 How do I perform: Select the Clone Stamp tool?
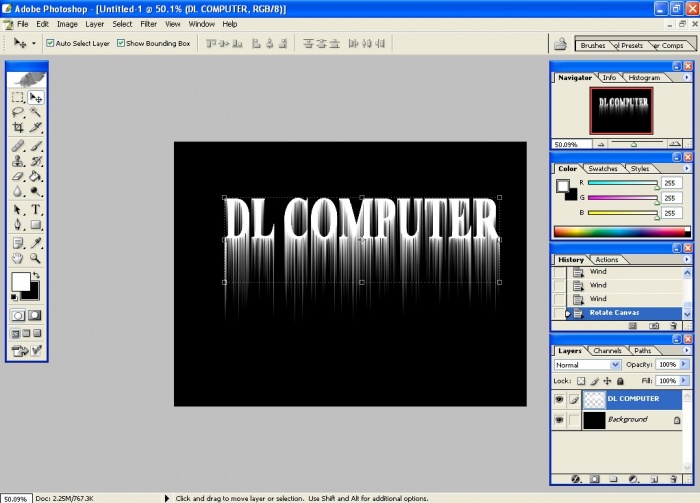click(x=18, y=161)
